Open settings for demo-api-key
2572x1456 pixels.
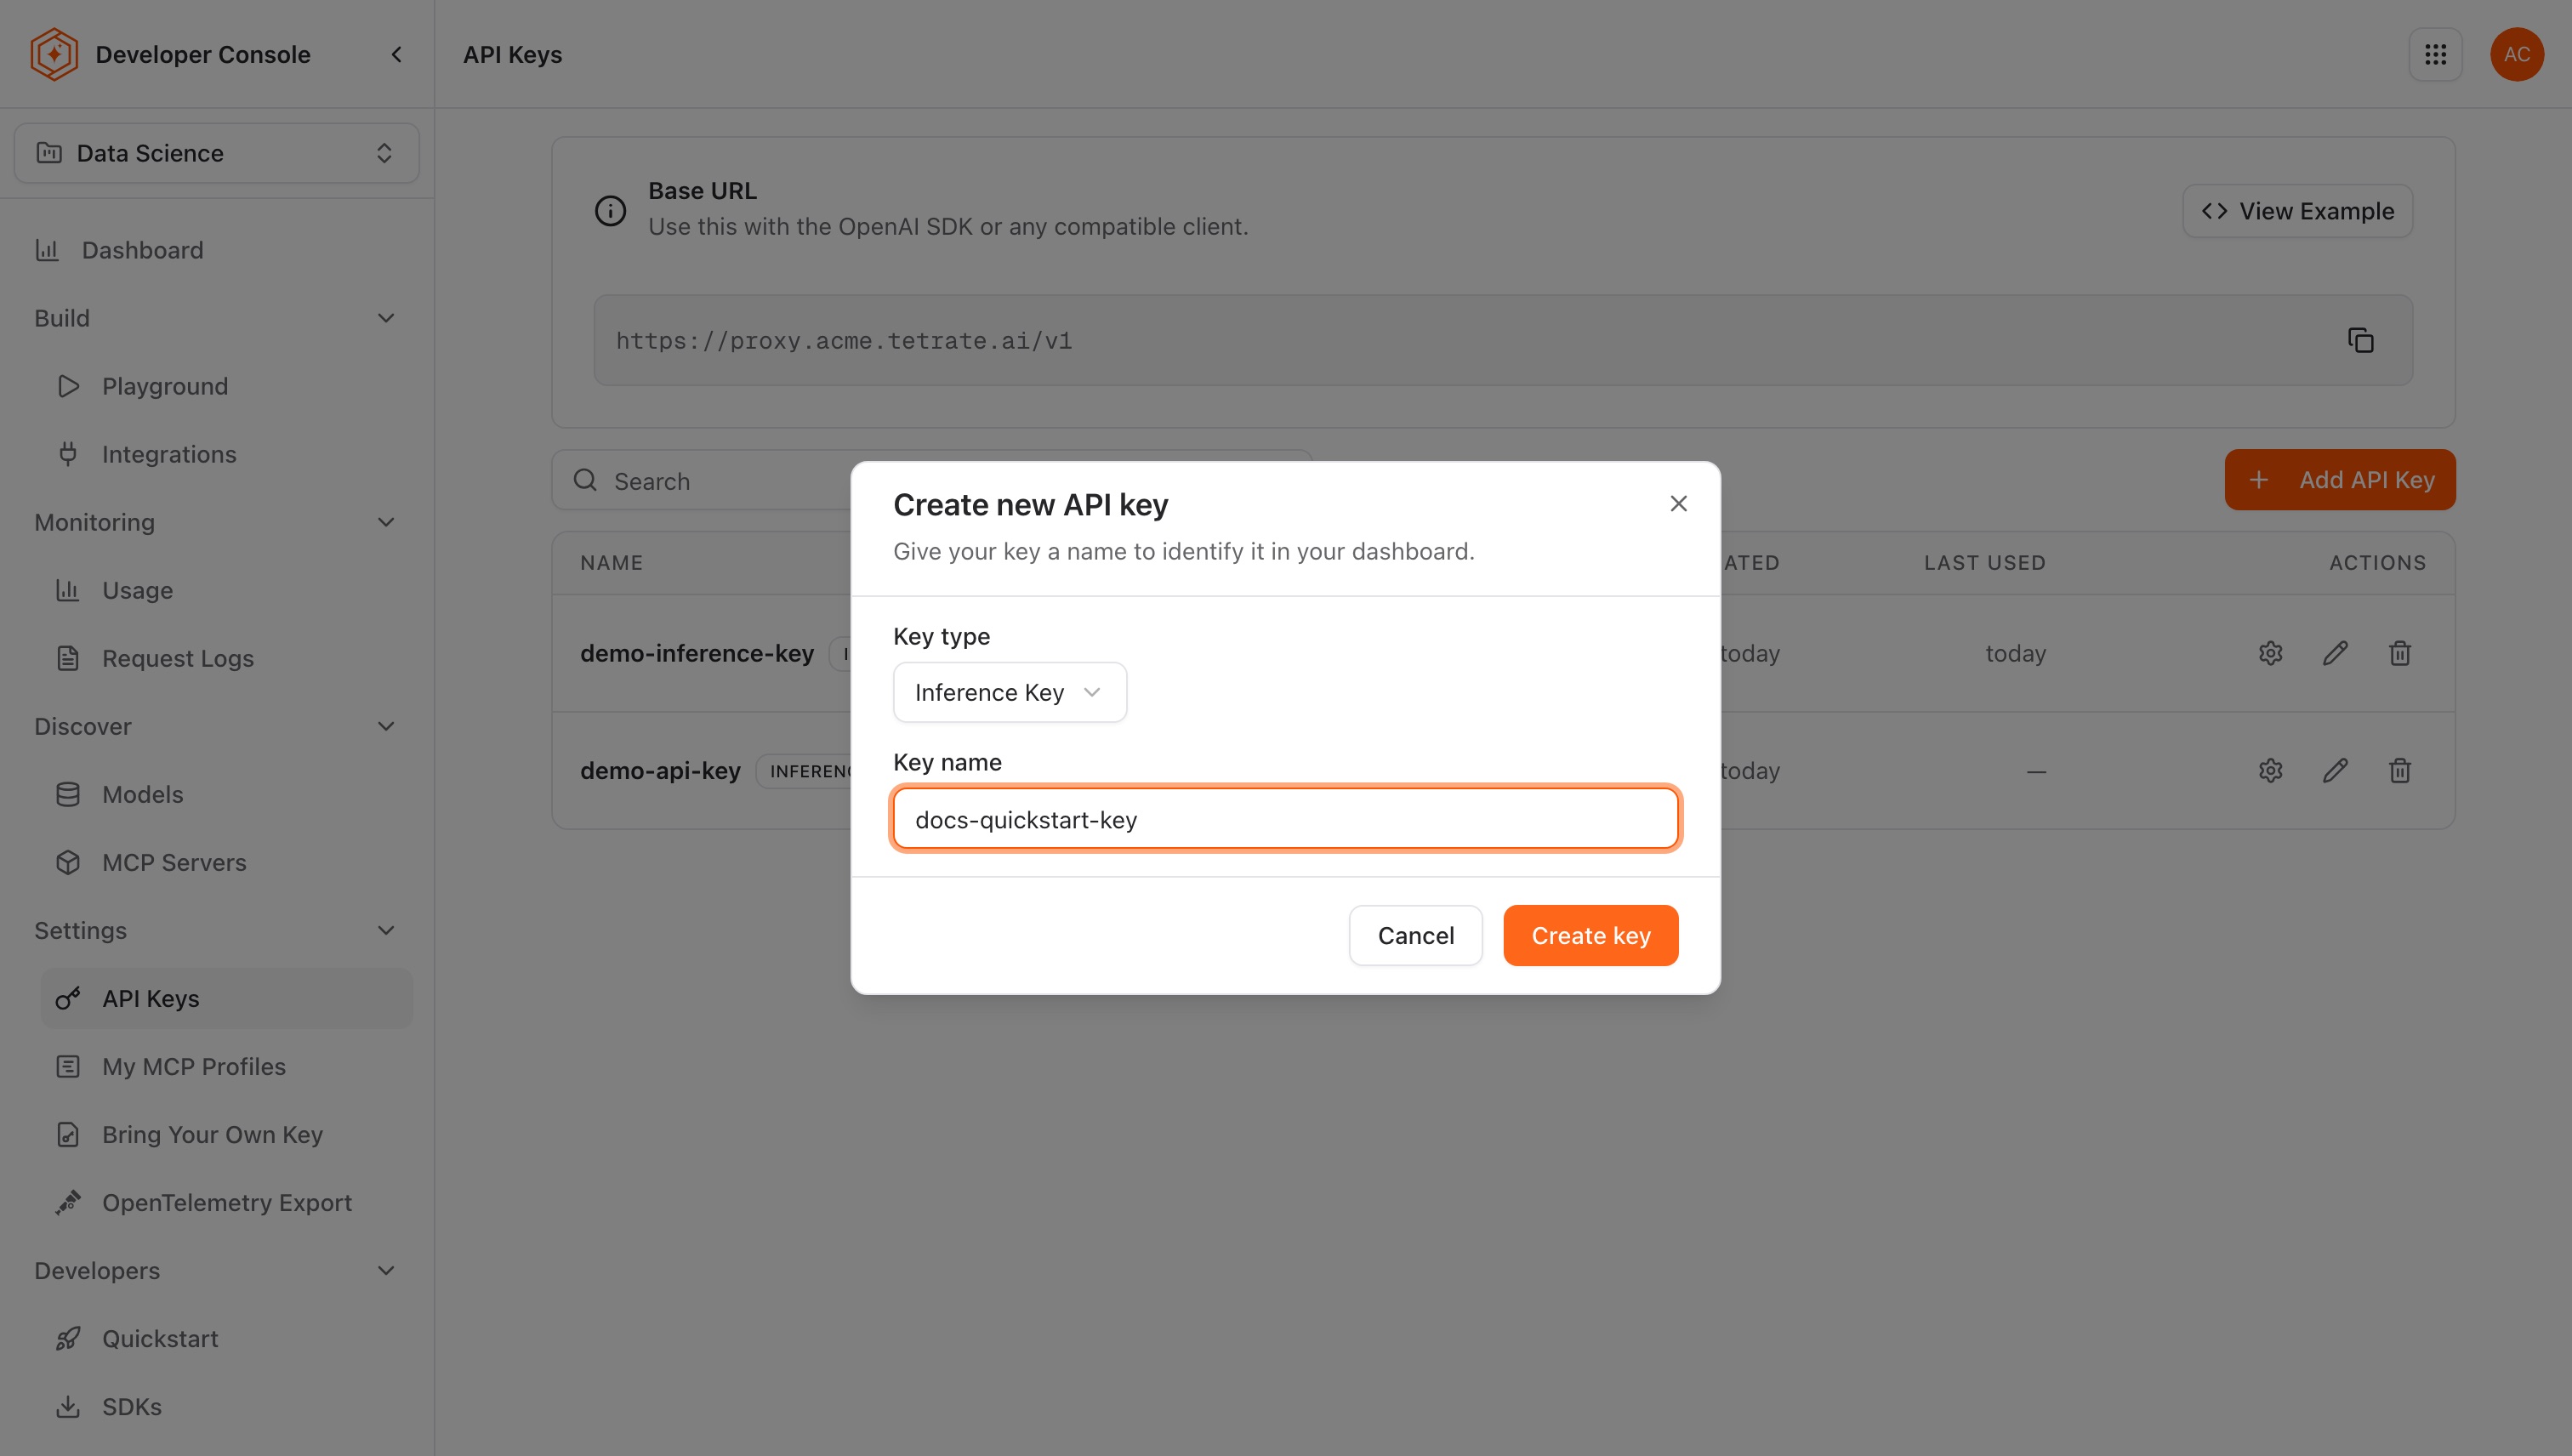coord(2270,770)
